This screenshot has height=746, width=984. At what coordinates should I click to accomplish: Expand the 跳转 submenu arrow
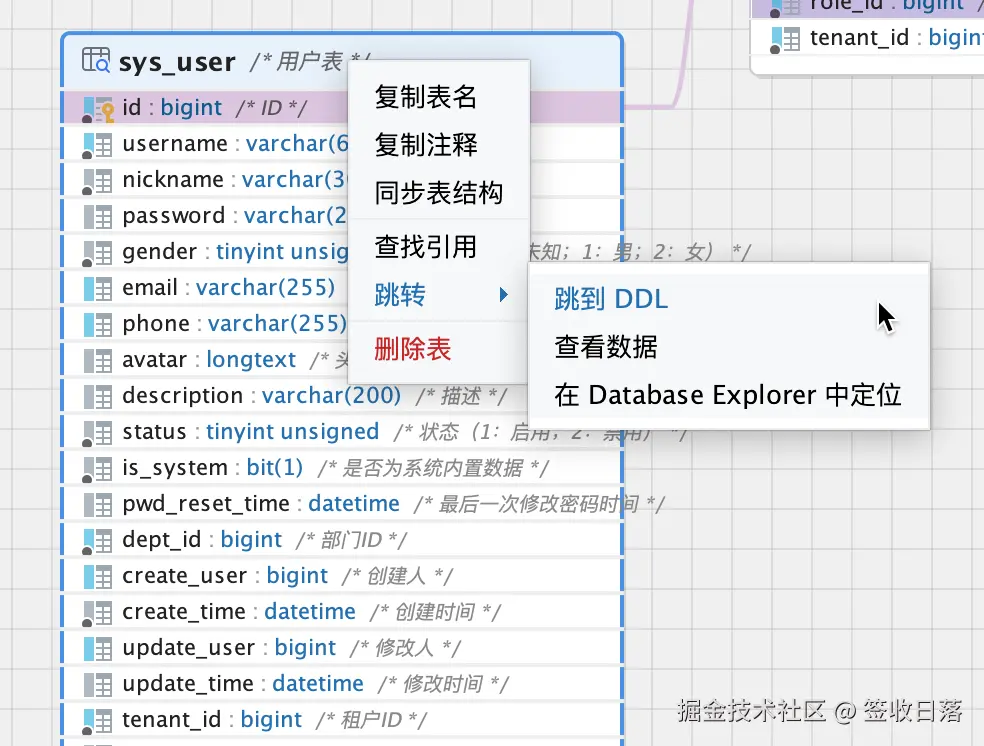(503, 294)
